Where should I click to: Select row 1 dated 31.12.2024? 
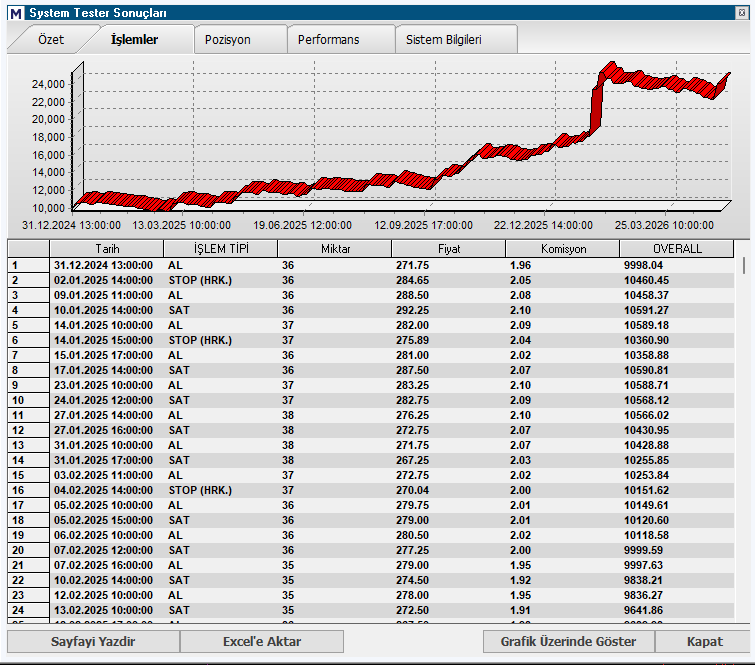click(x=371, y=265)
